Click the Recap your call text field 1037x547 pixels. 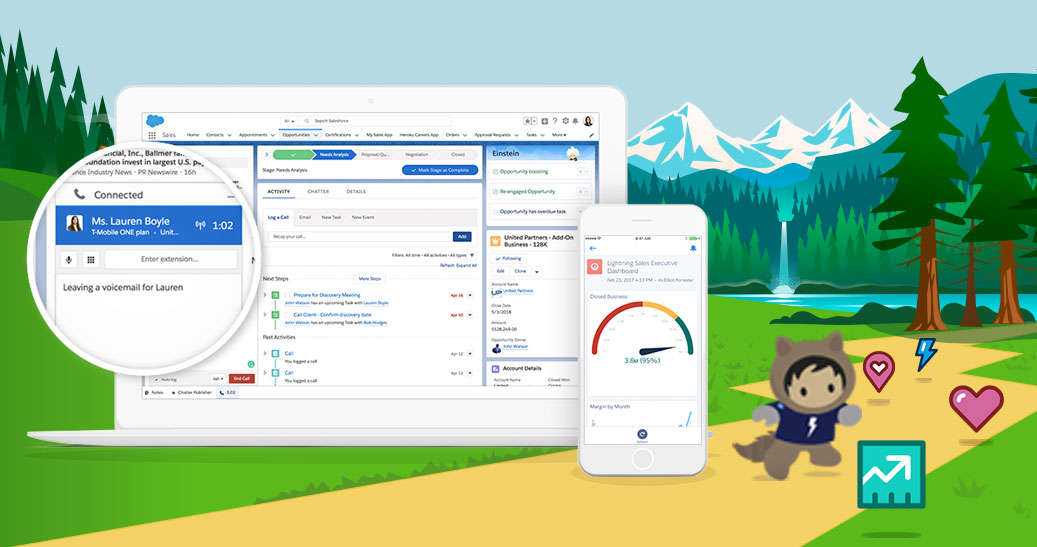(360, 236)
